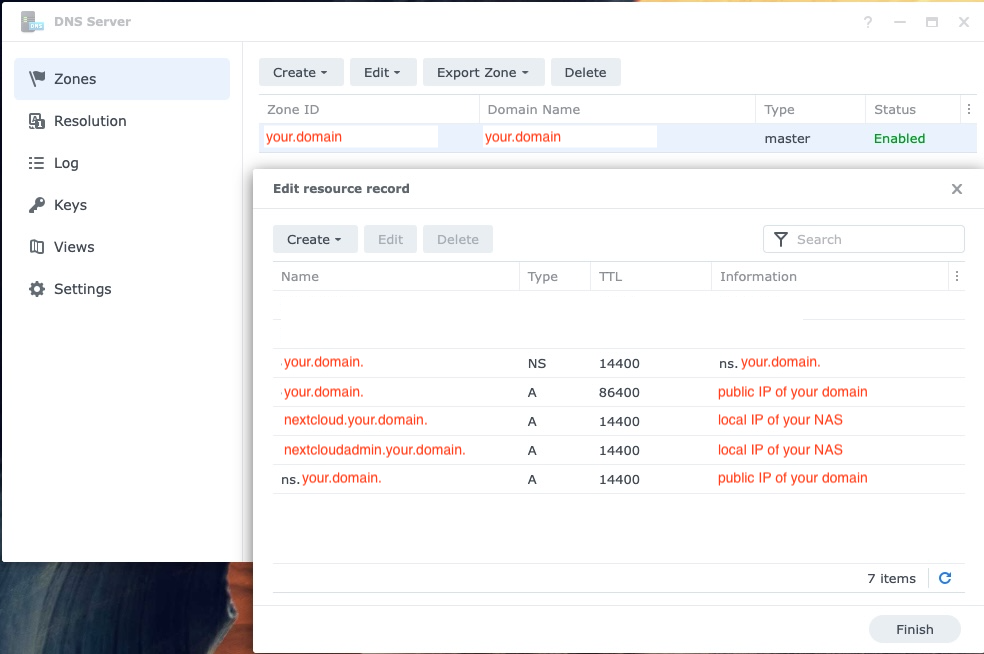
Task: Refresh the resource record list
Action: click(944, 578)
